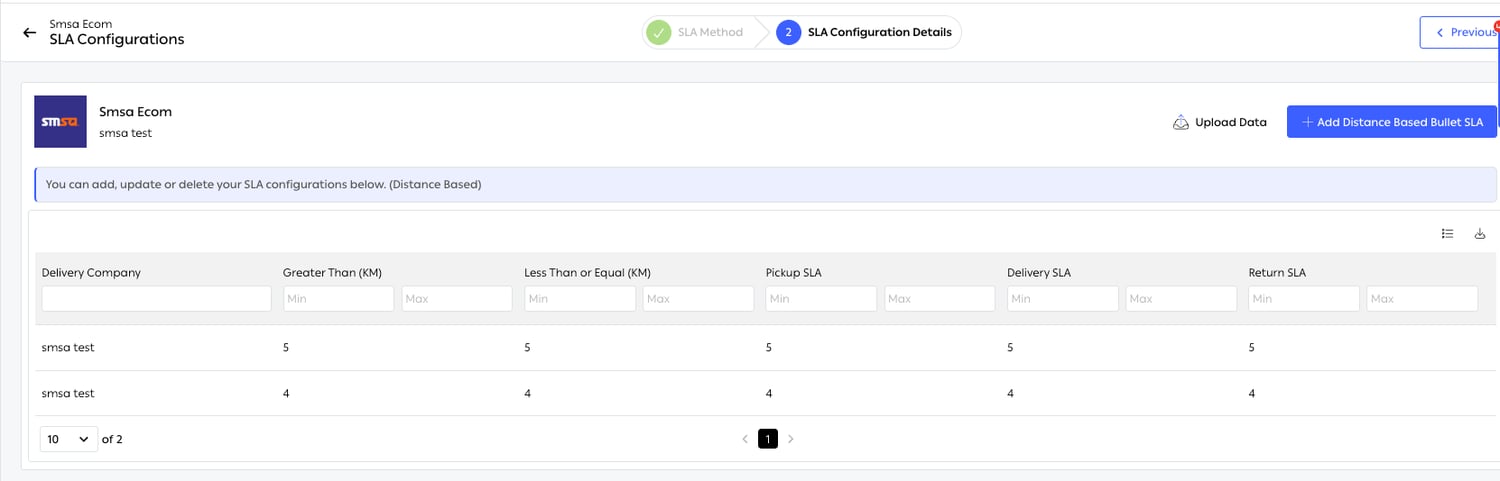The height and width of the screenshot is (481, 1500).
Task: Sort by Delivery Company column header
Action: coord(91,272)
